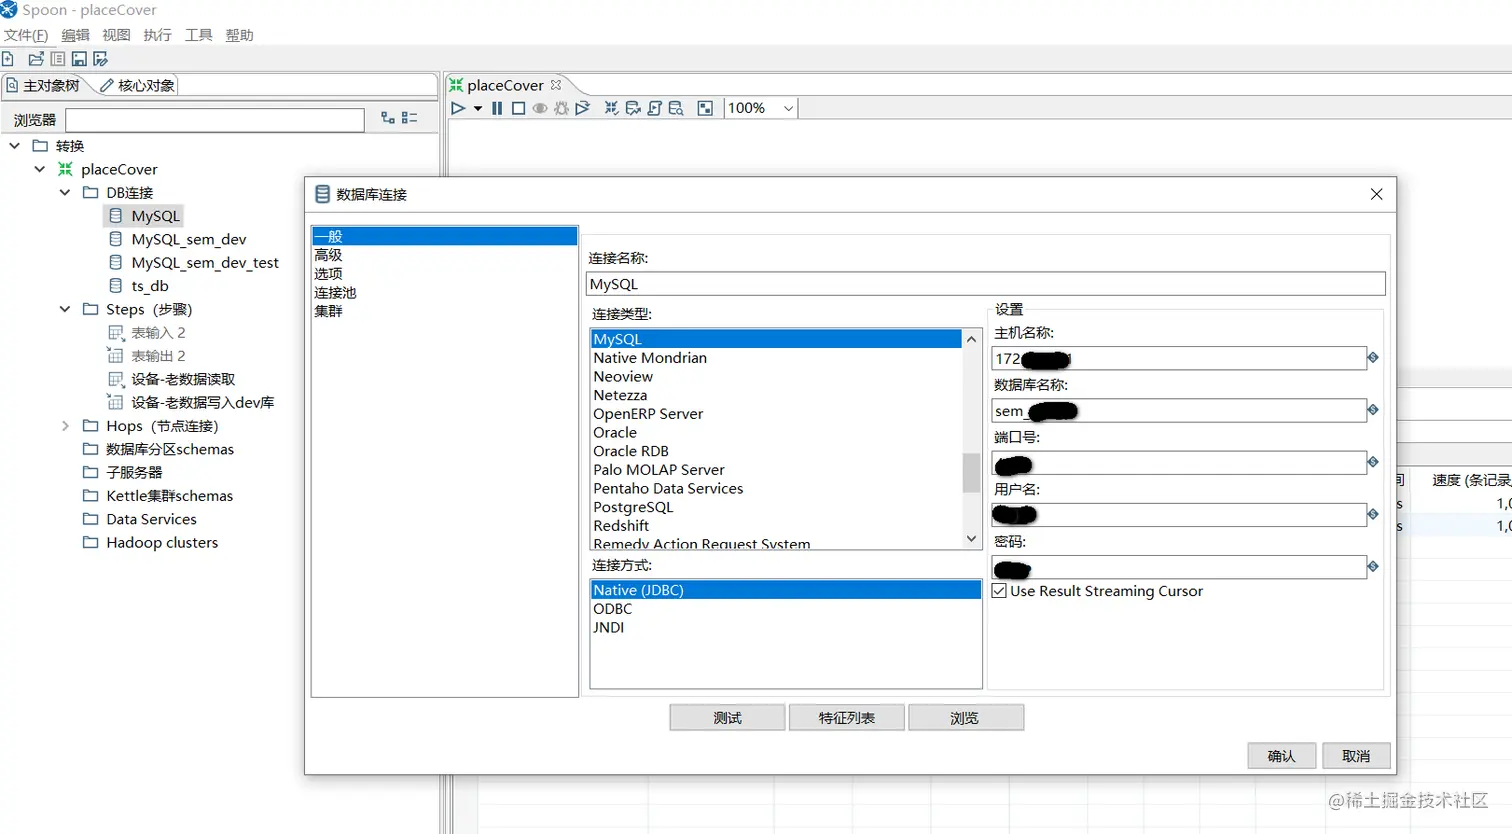The height and width of the screenshot is (834, 1512).
Task: Click the get SQL script icon
Action: [655, 108]
